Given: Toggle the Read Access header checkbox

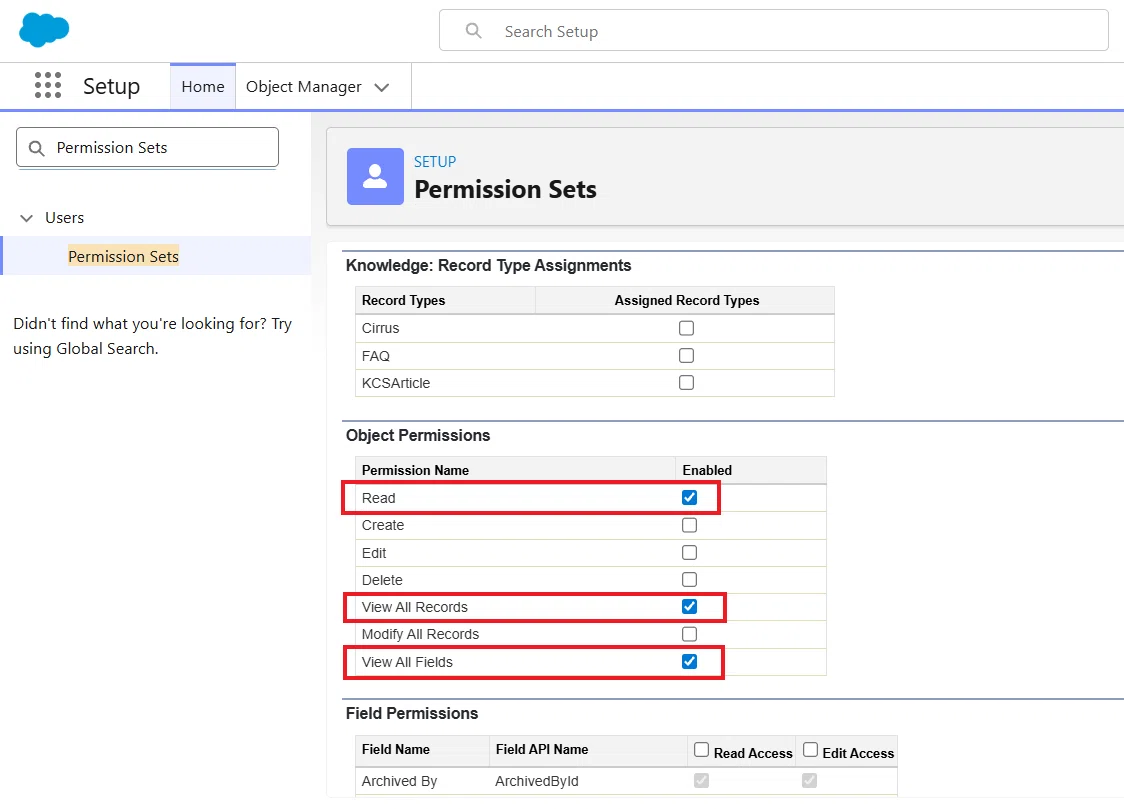Looking at the screenshot, I should 702,750.
